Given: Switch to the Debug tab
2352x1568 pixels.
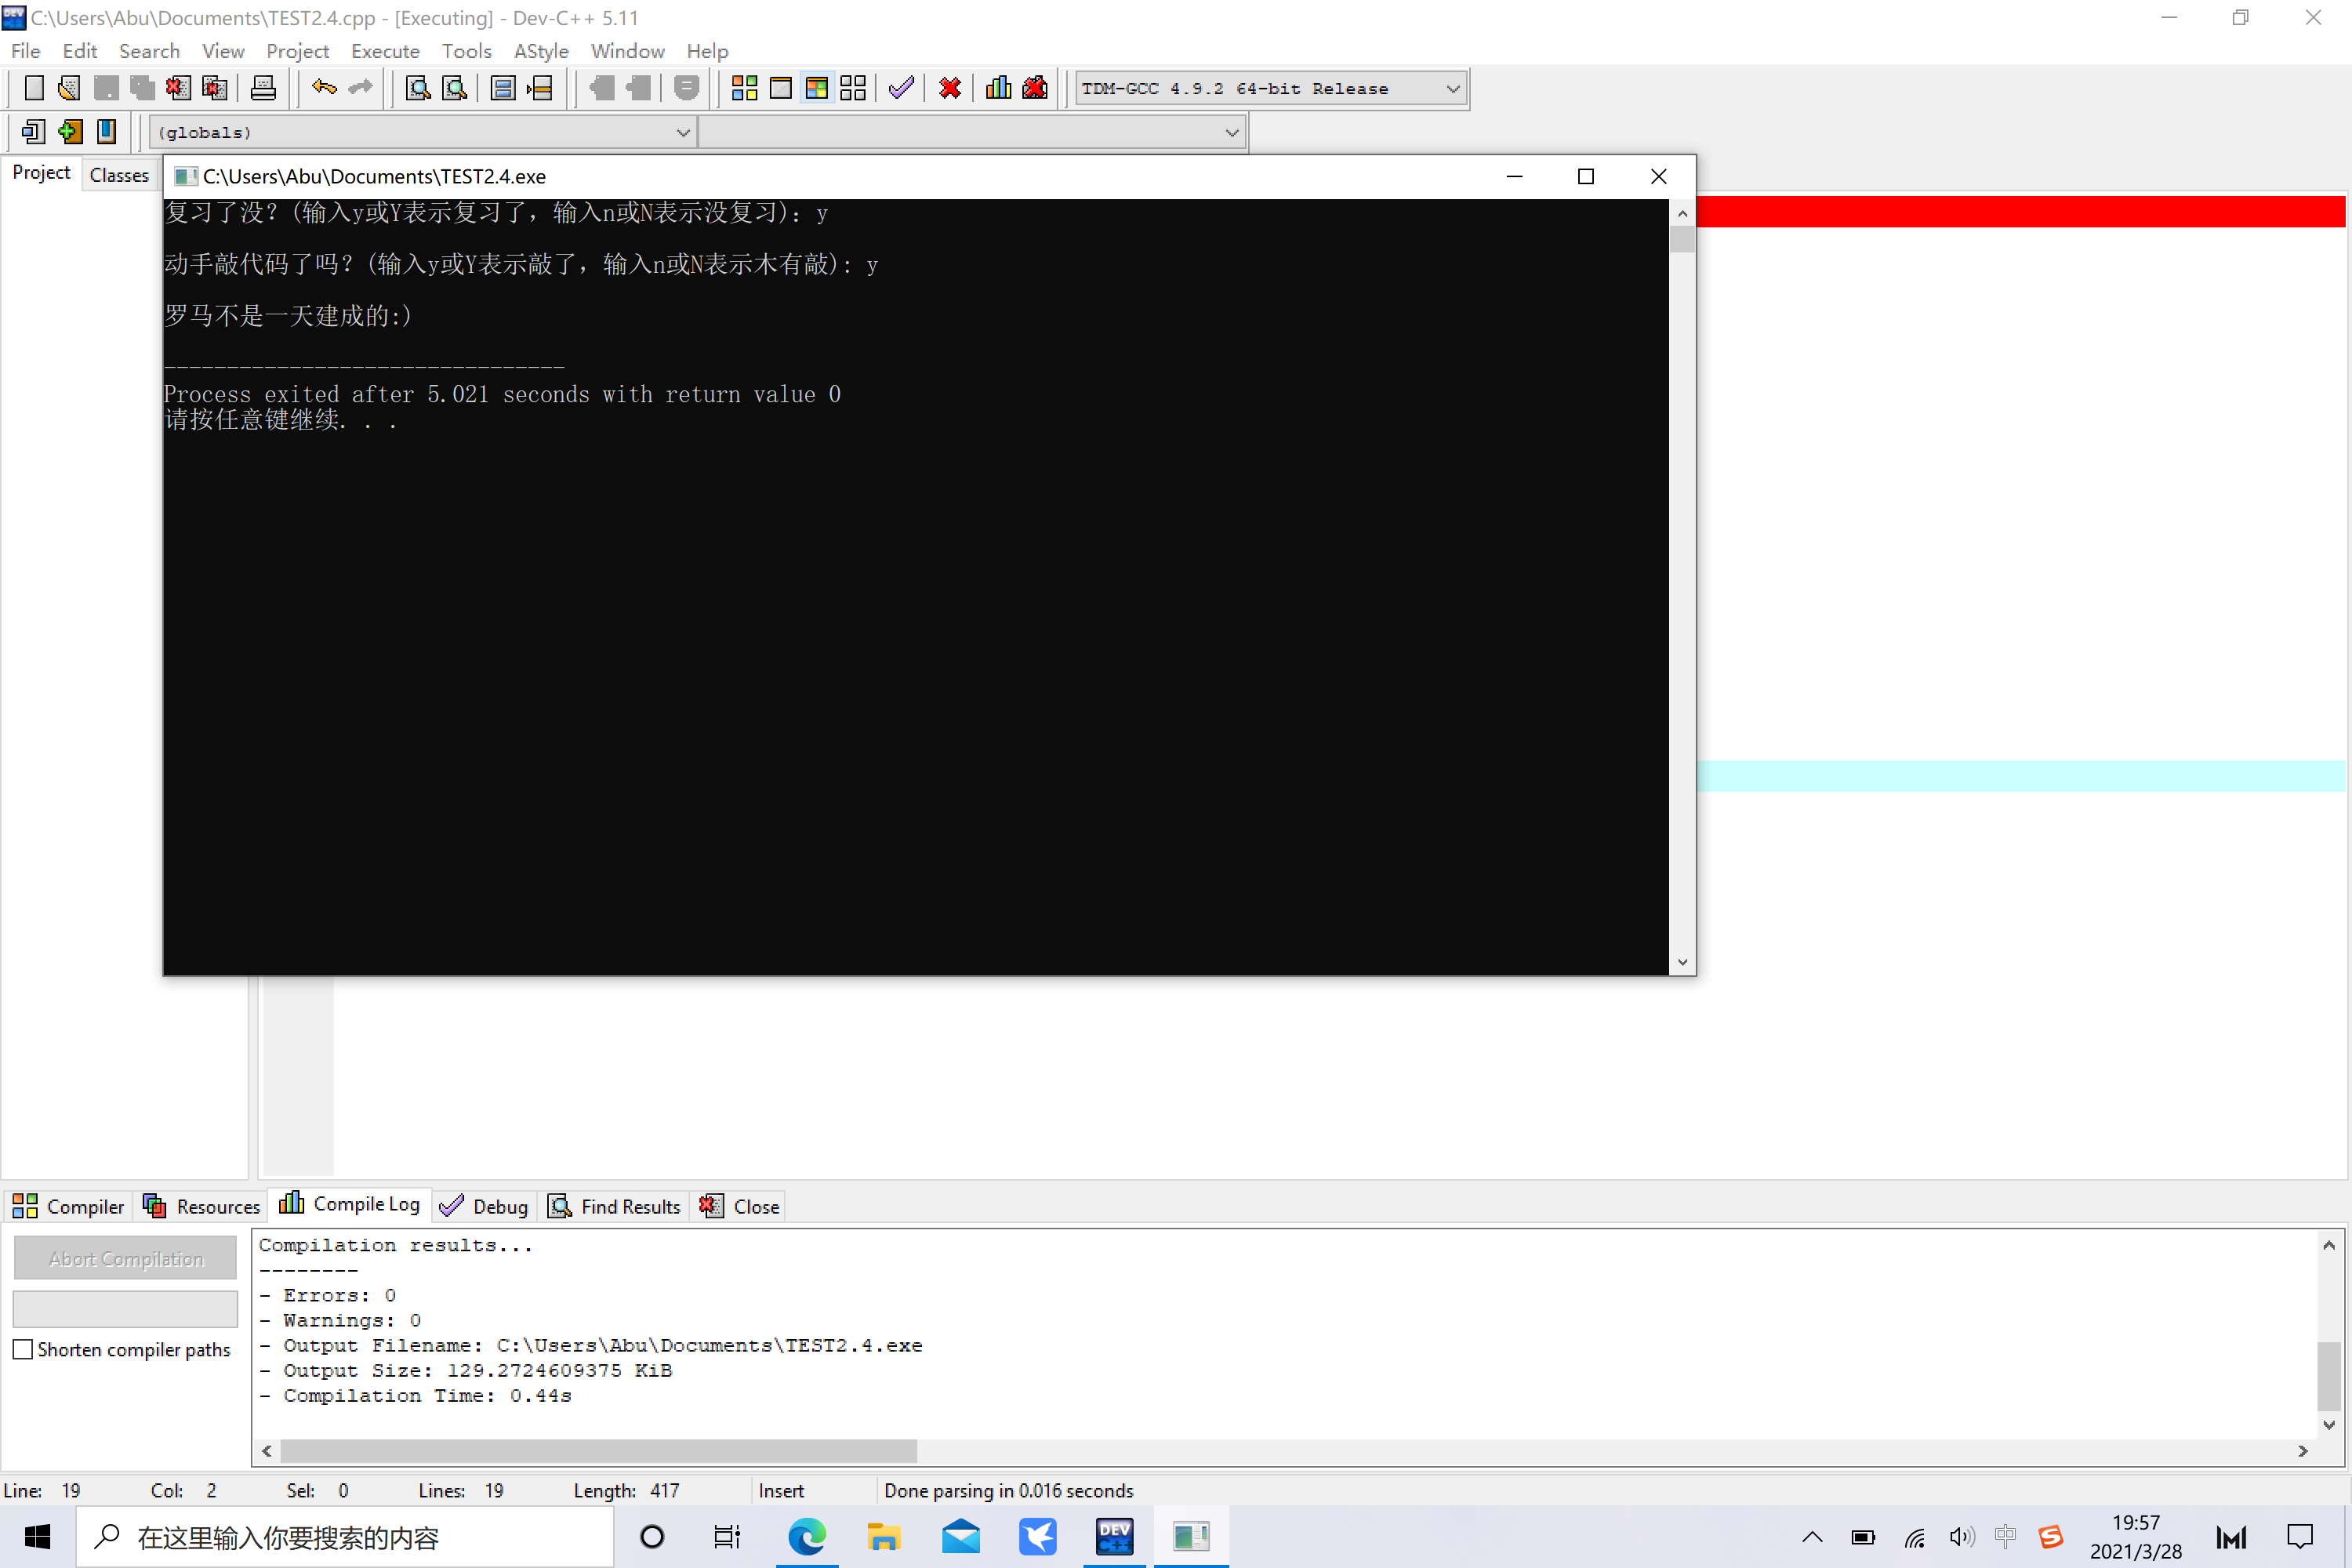Looking at the screenshot, I should point(484,1206).
